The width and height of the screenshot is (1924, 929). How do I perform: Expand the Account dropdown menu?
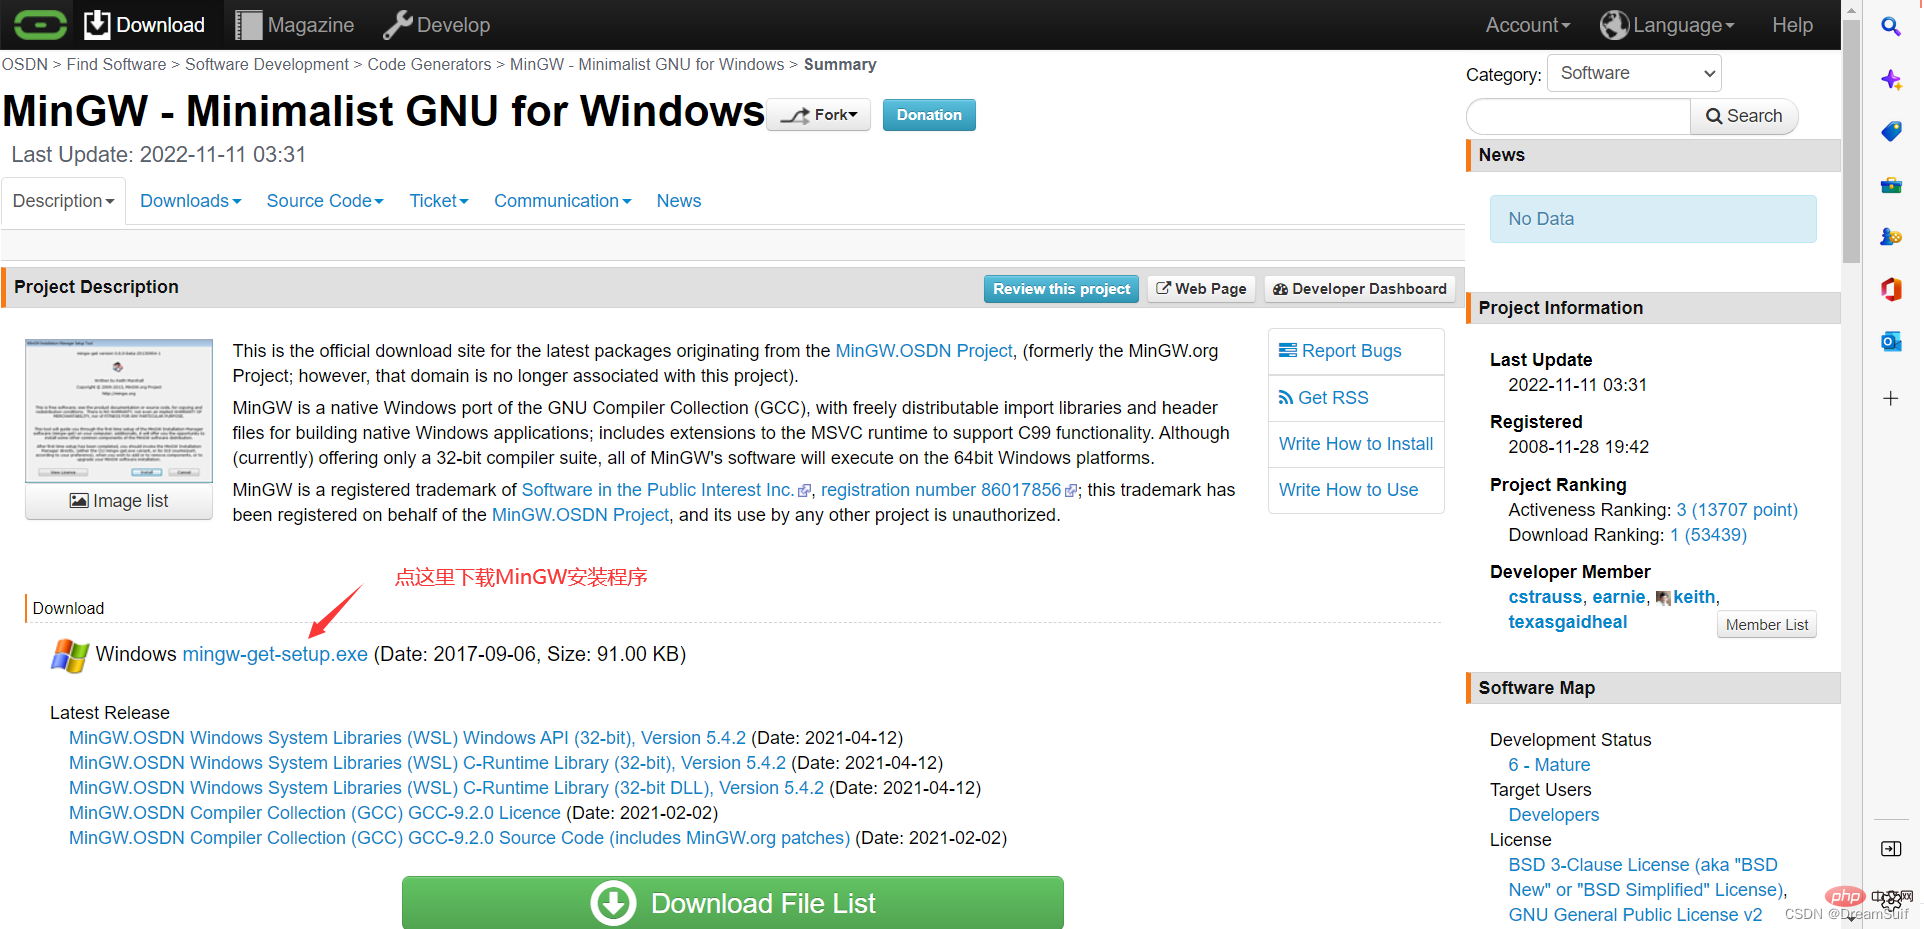pos(1527,25)
